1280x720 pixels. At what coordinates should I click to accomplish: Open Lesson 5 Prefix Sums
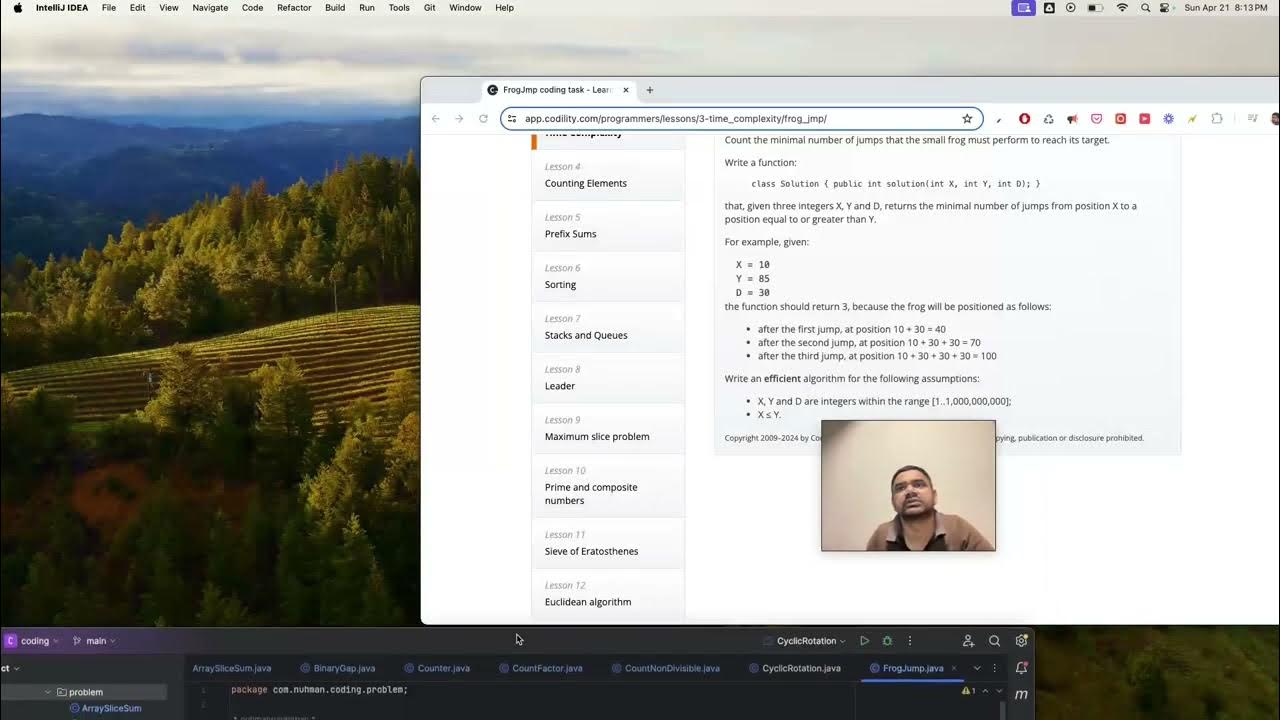608,226
